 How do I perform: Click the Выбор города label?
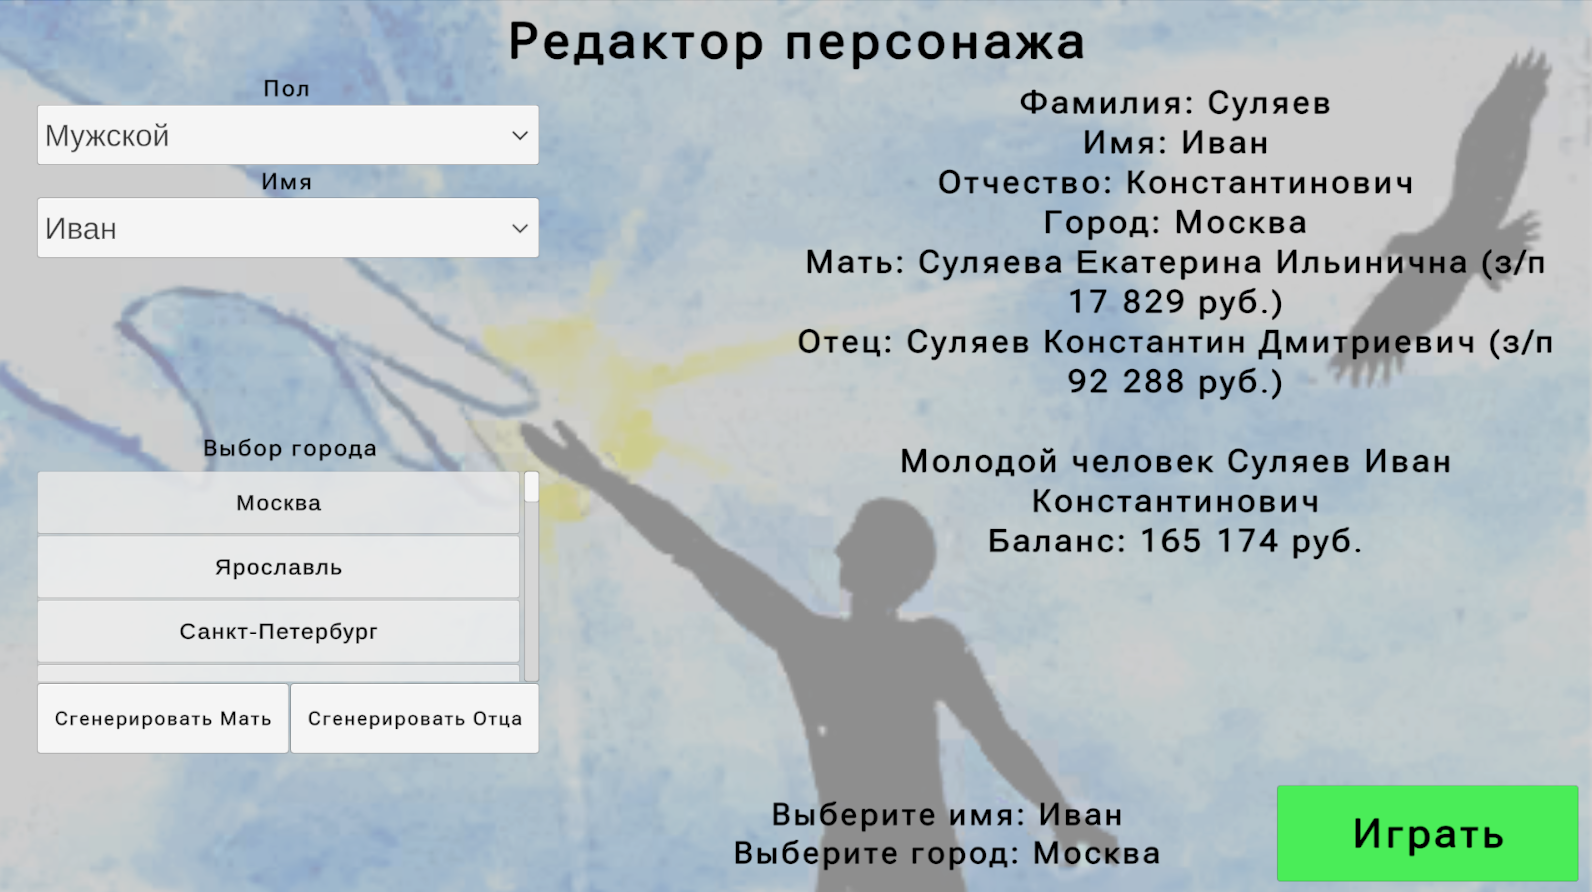click(x=290, y=448)
